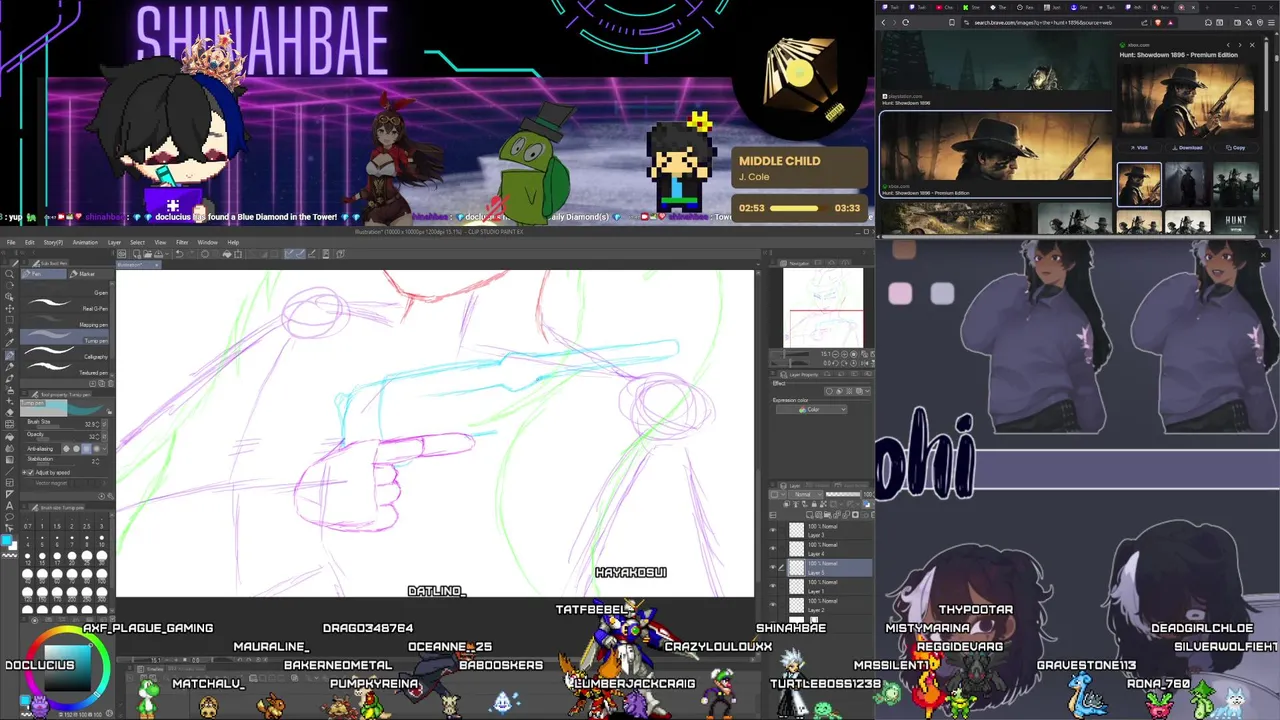Toggle Adjust by speed checkbox
1280x720 pixels.
coord(30,472)
